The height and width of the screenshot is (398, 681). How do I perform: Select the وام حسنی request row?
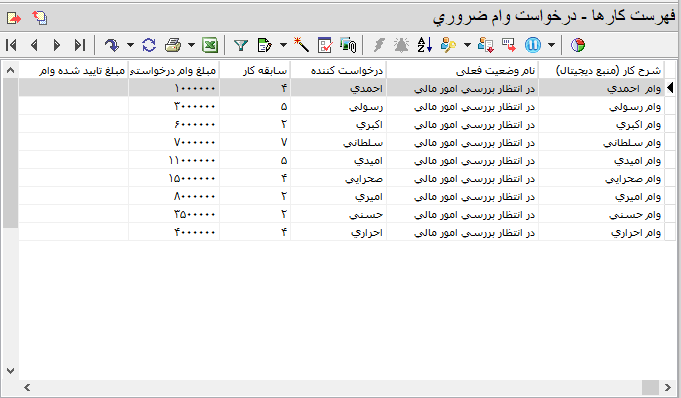(x=341, y=215)
